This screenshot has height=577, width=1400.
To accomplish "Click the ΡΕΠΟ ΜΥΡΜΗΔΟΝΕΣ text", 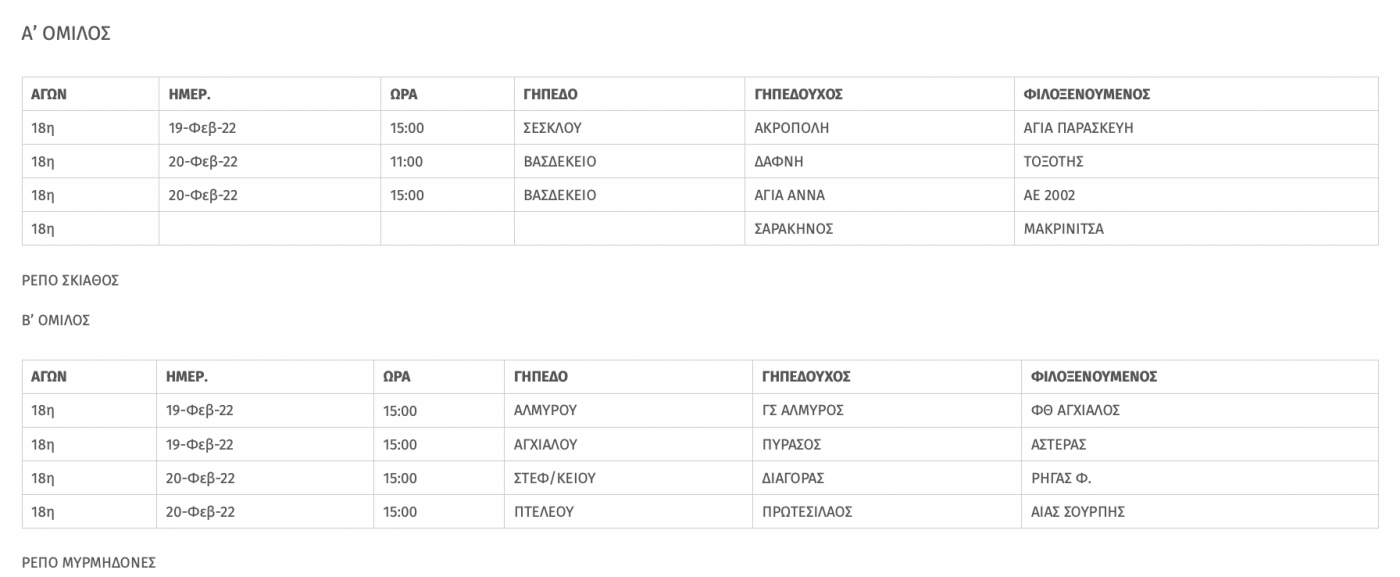I will pyautogui.click(x=89, y=563).
